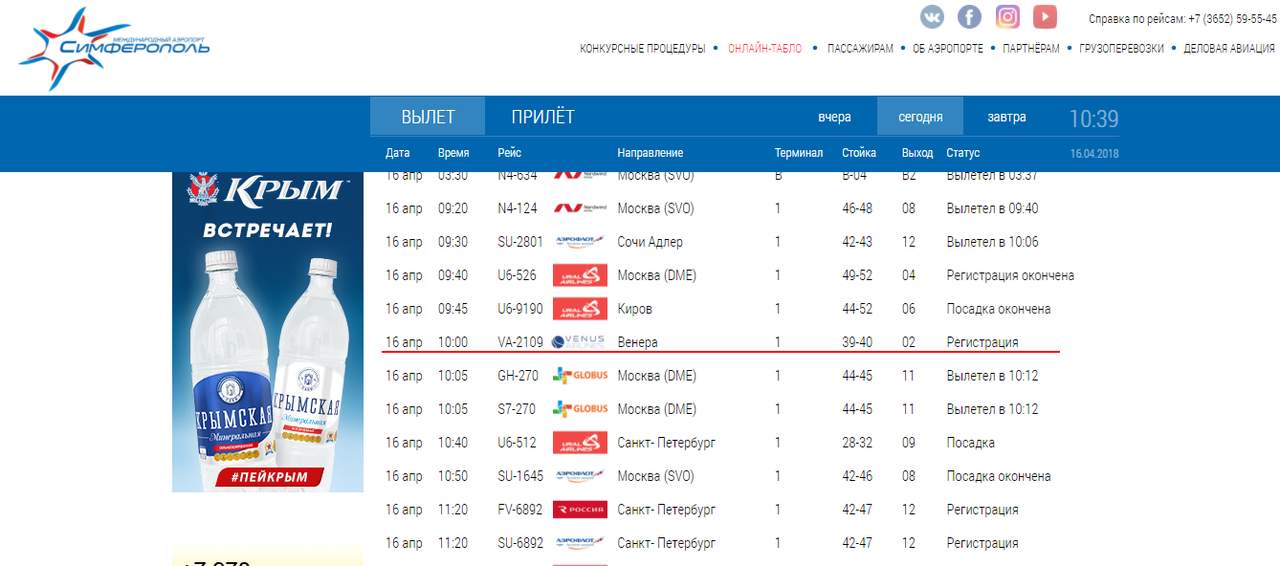Viewport: 1280px width, 566px height.
Task: Open the ПАРТНЁРАМ menu item
Action: coord(1031,48)
